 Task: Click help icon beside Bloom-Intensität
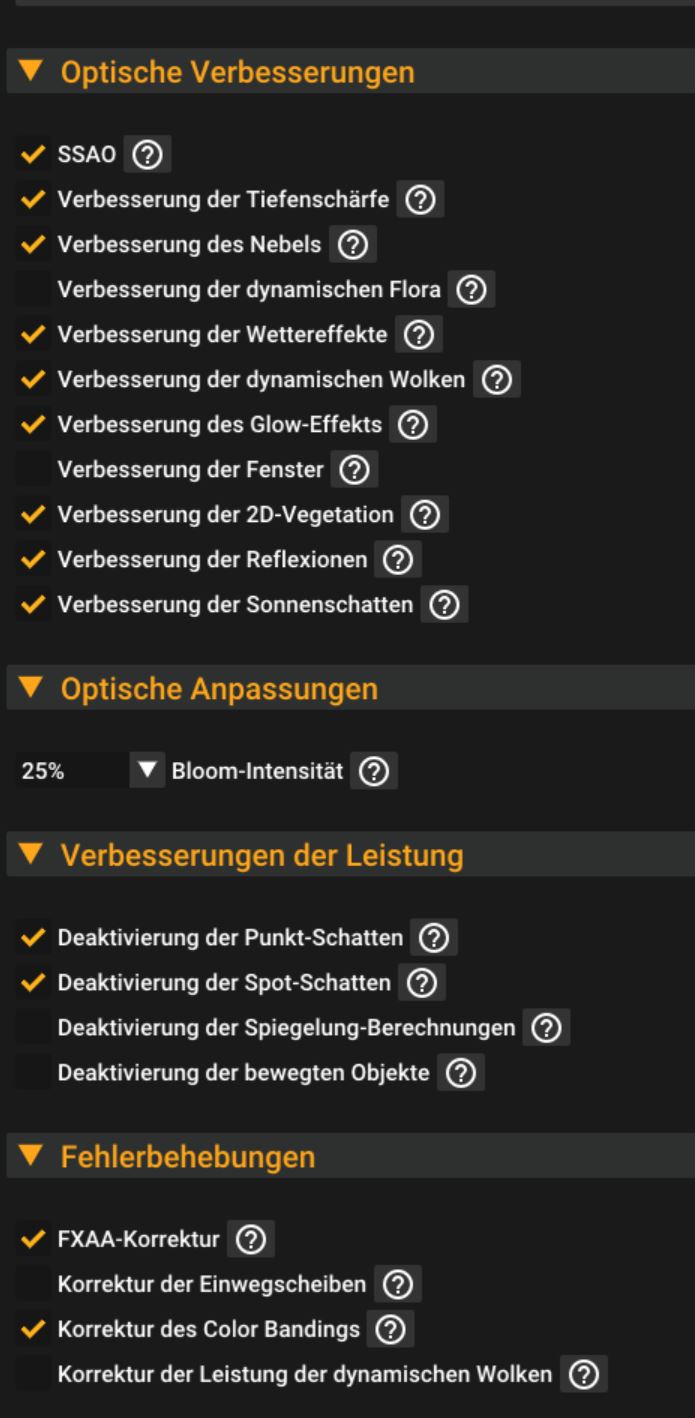click(x=374, y=772)
